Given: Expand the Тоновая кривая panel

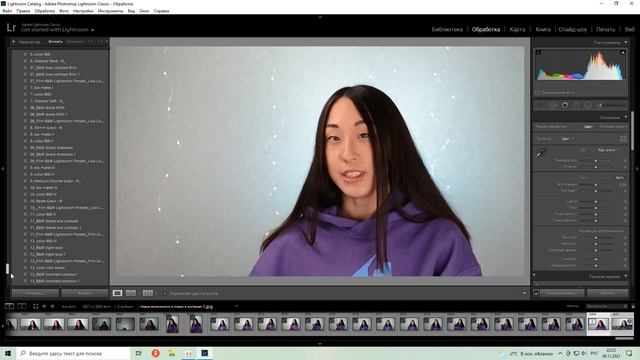Looking at the screenshot, I should pyautogui.click(x=626, y=276).
